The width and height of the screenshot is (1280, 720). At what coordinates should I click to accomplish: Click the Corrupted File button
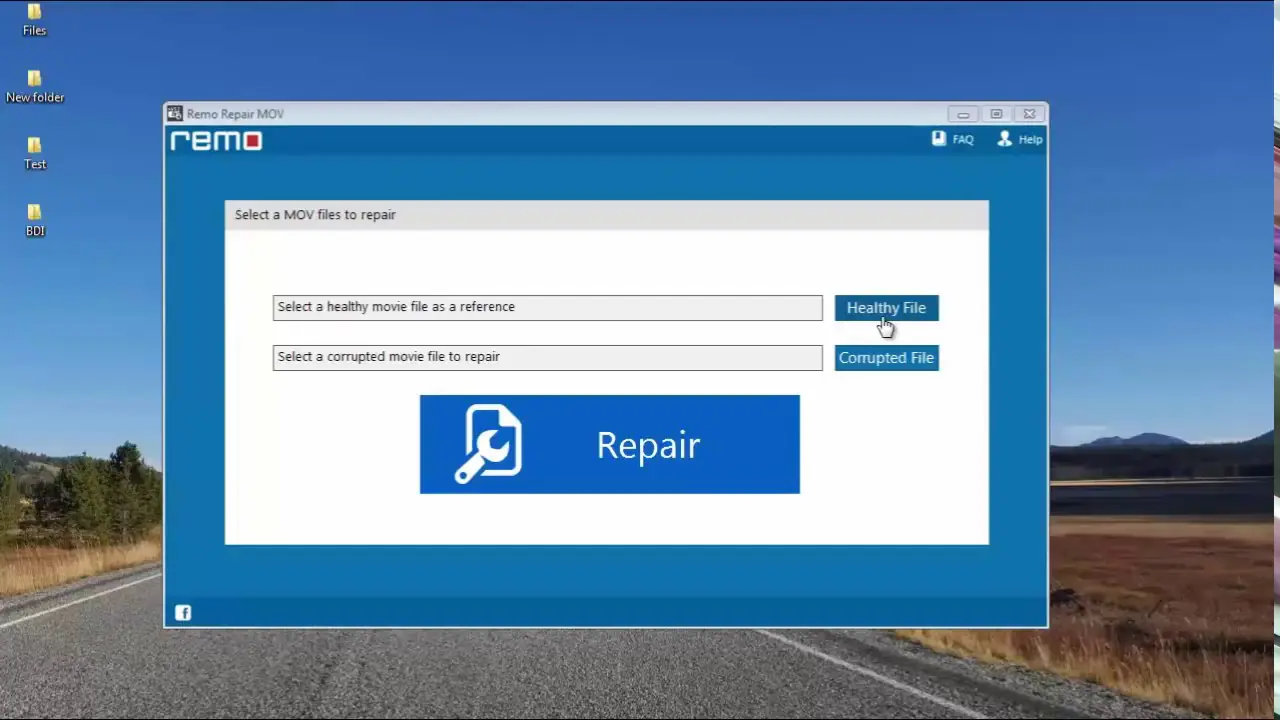point(886,358)
